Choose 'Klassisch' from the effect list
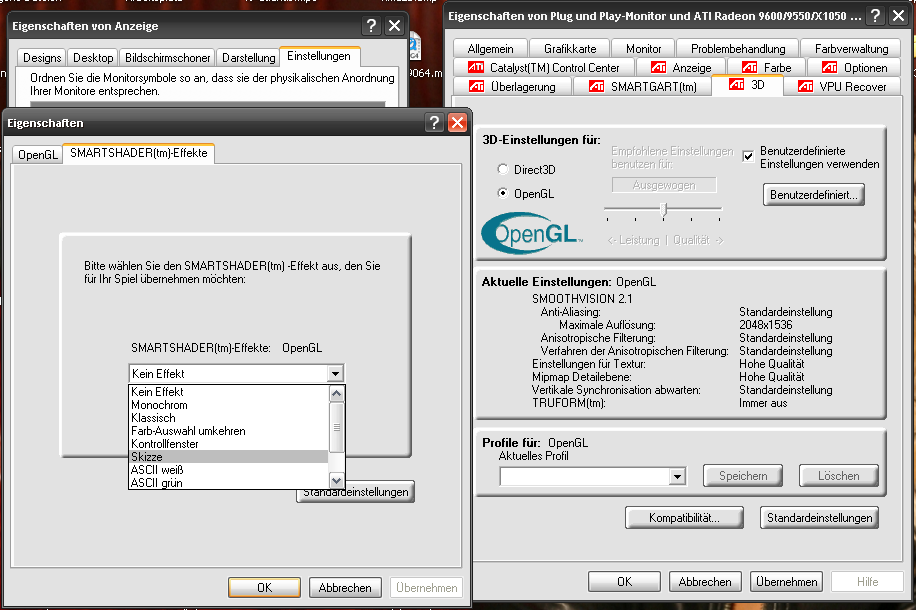 click(228, 418)
